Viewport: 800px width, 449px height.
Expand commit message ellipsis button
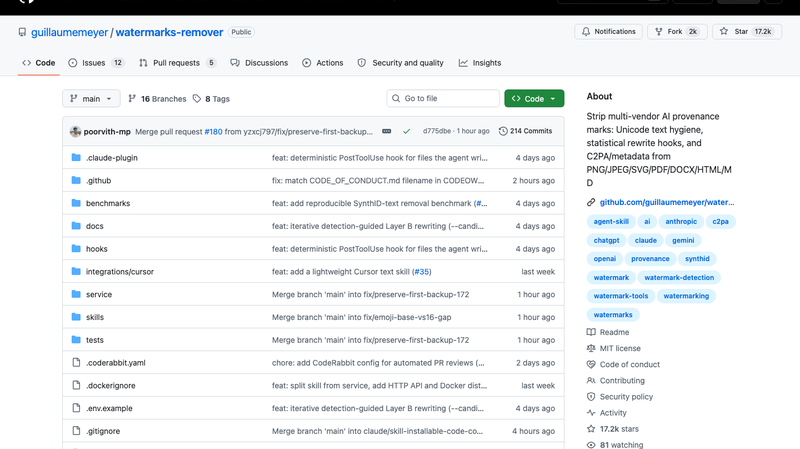pos(387,131)
